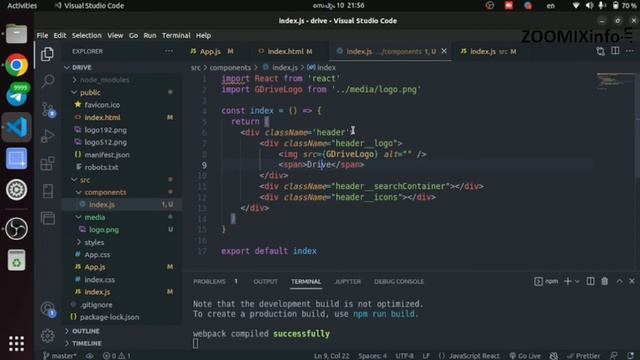Image resolution: width=640 pixels, height=360 pixels.
Task: Click the Explorer more actions ellipsis
Action: click(169, 51)
